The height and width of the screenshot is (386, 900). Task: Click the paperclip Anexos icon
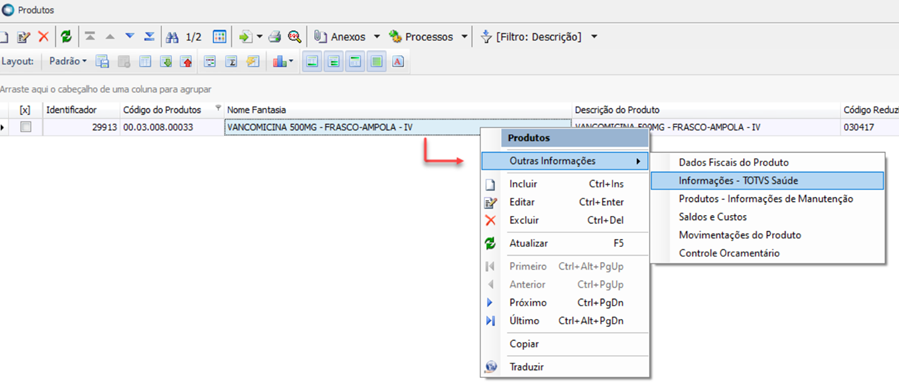tap(320, 37)
